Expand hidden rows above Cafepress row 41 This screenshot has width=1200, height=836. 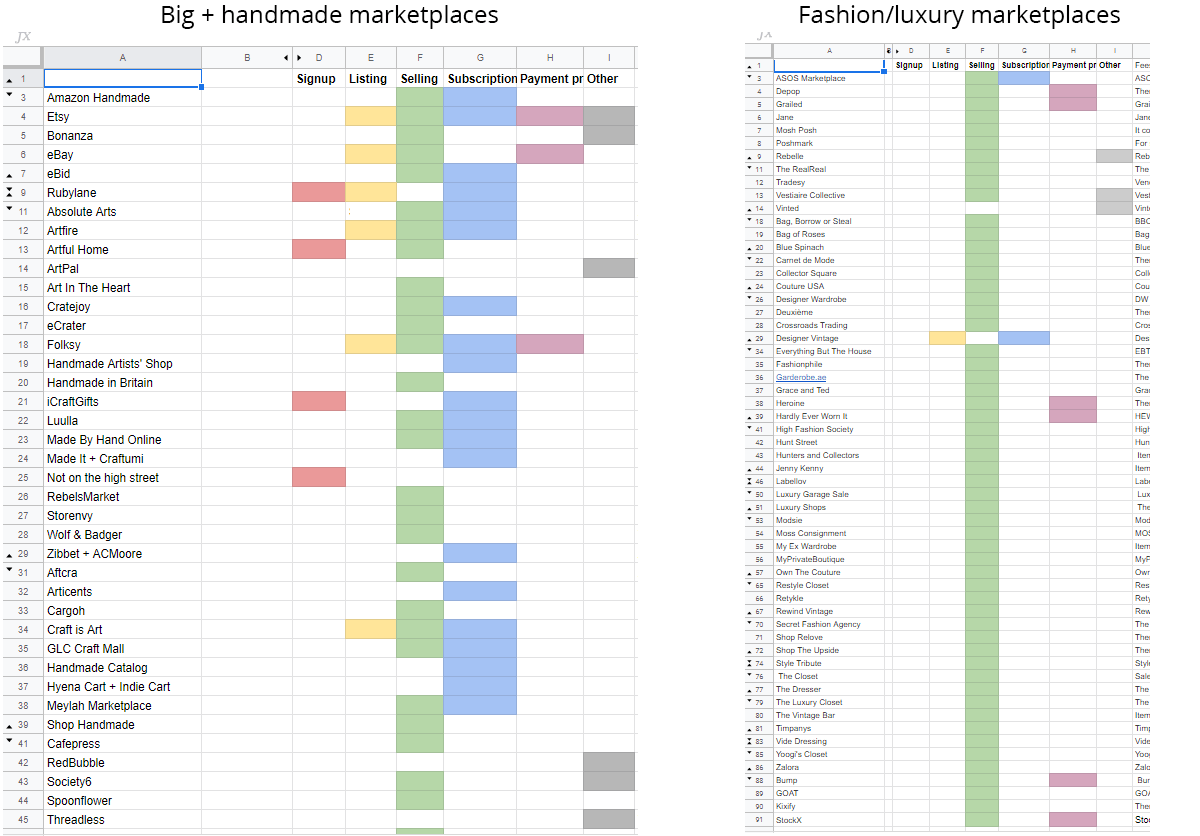[9, 743]
